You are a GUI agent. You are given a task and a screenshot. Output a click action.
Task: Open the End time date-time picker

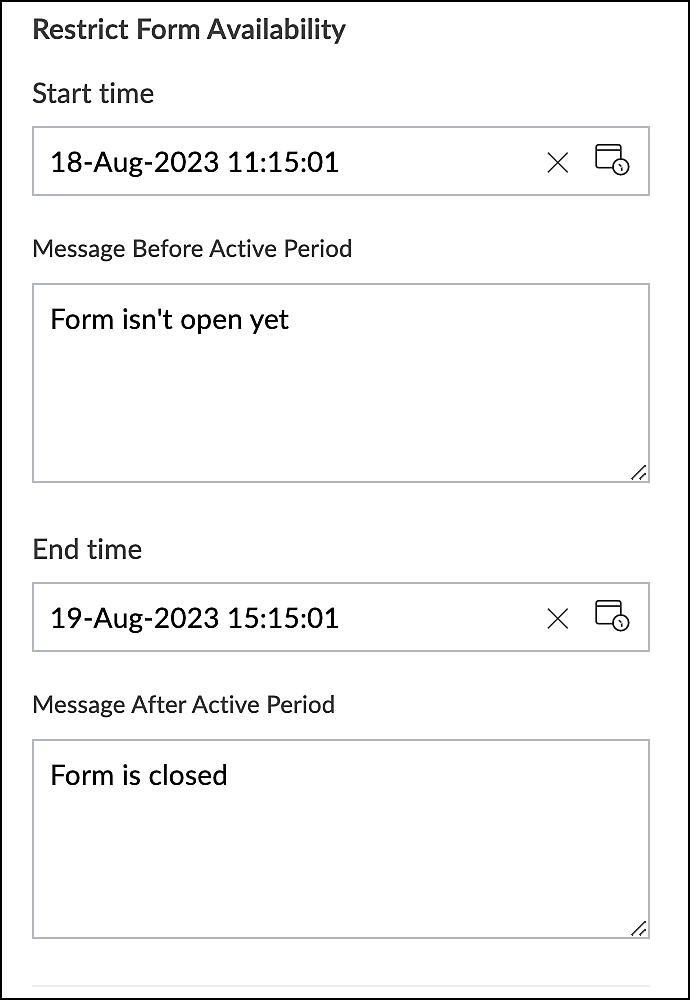(612, 616)
